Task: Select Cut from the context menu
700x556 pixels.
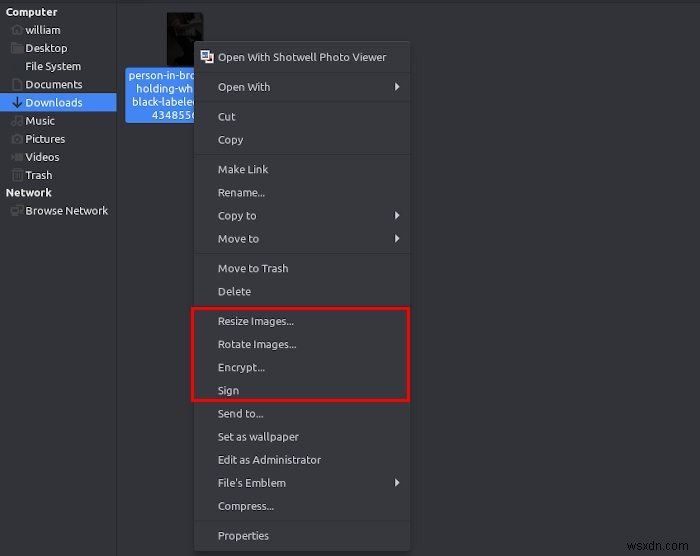Action: [302, 117]
